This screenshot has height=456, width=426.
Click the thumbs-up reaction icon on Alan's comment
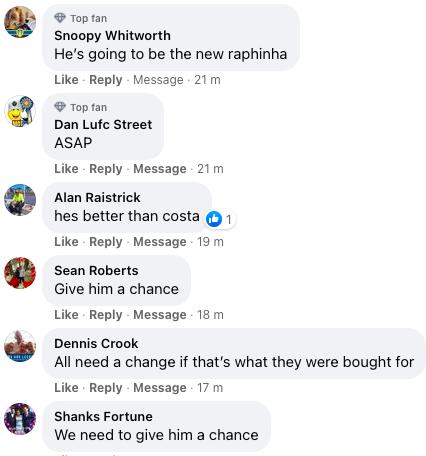[x=214, y=219]
